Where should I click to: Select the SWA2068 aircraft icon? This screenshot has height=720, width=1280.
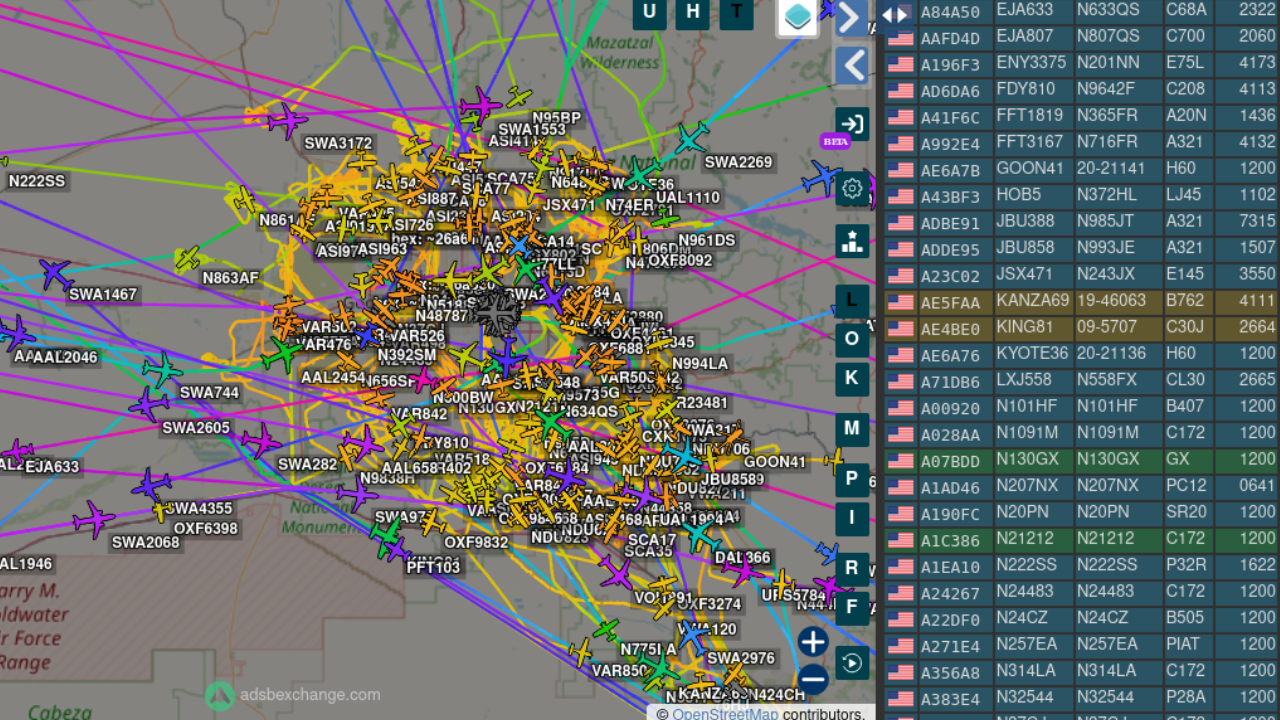point(94,519)
